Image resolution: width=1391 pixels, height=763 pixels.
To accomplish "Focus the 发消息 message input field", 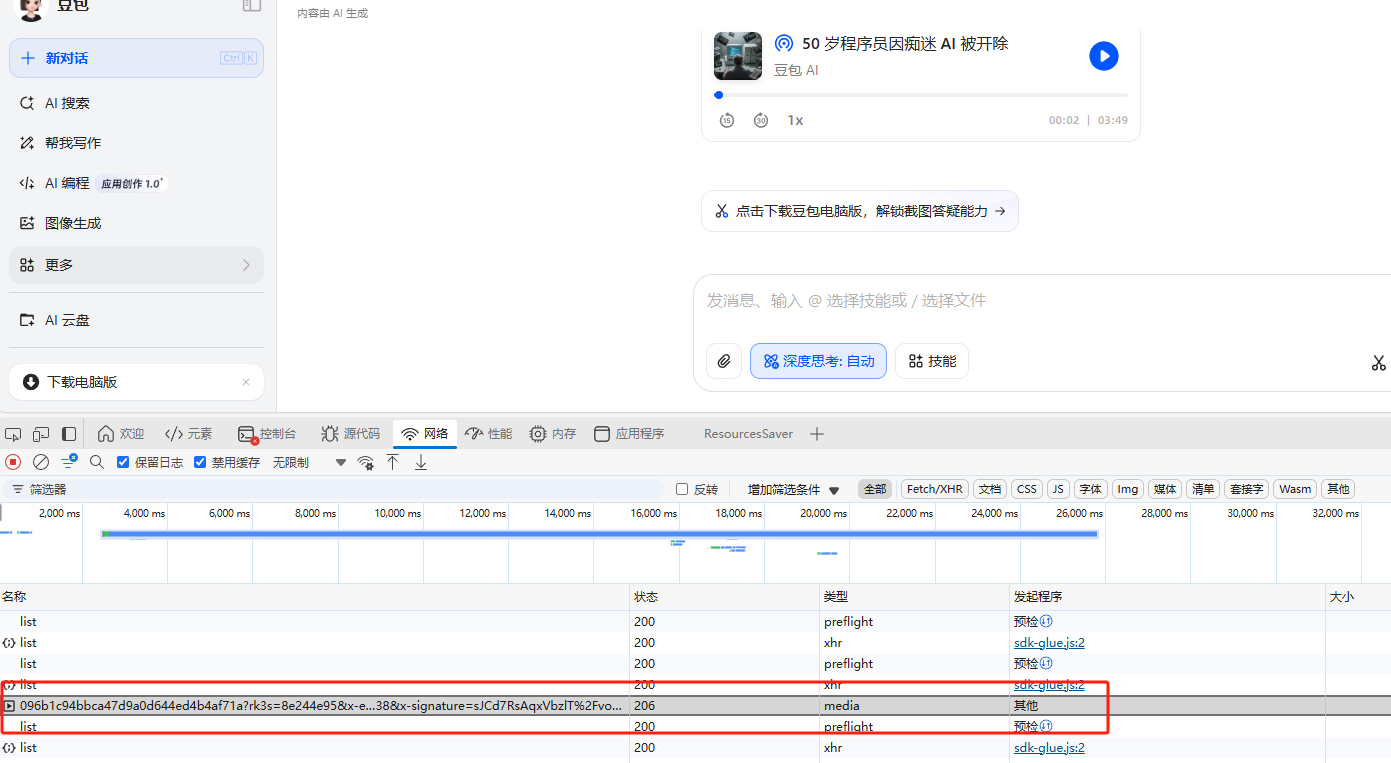I will (1040, 300).
